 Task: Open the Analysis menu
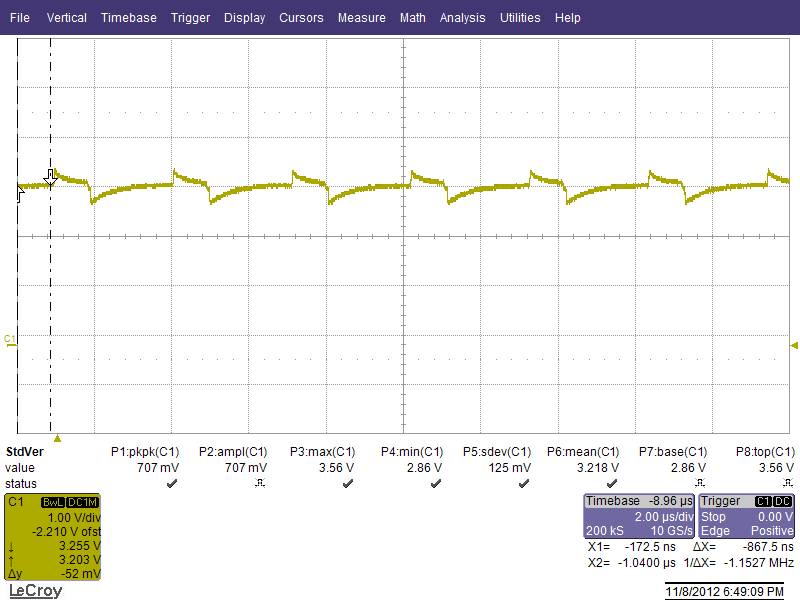462,17
